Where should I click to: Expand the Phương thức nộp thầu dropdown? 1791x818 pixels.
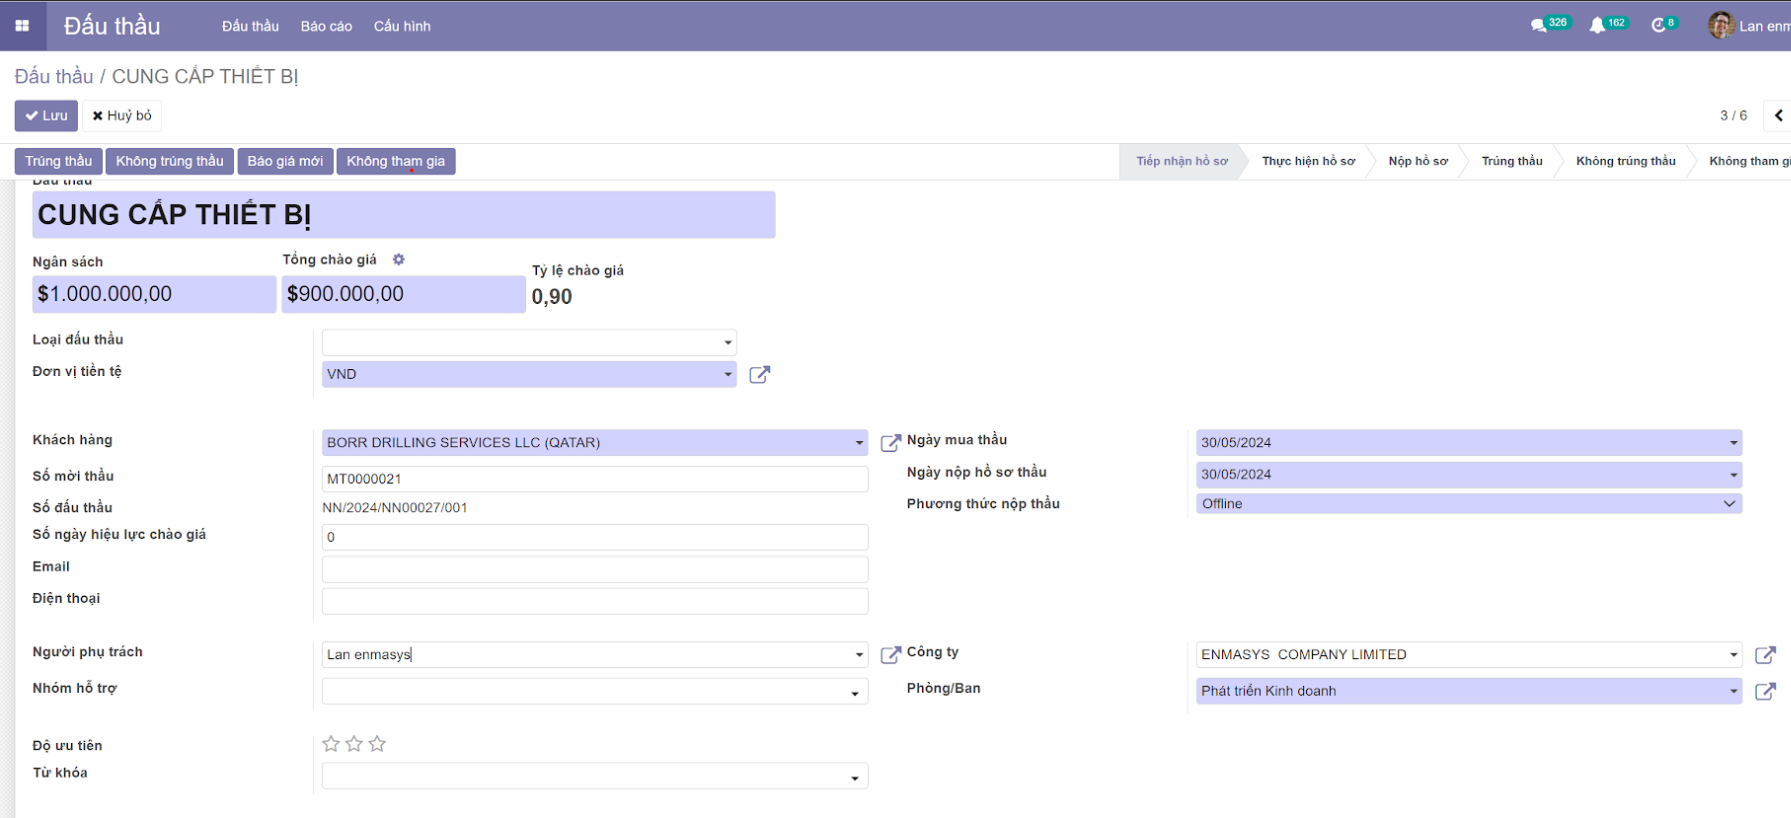pos(1729,504)
